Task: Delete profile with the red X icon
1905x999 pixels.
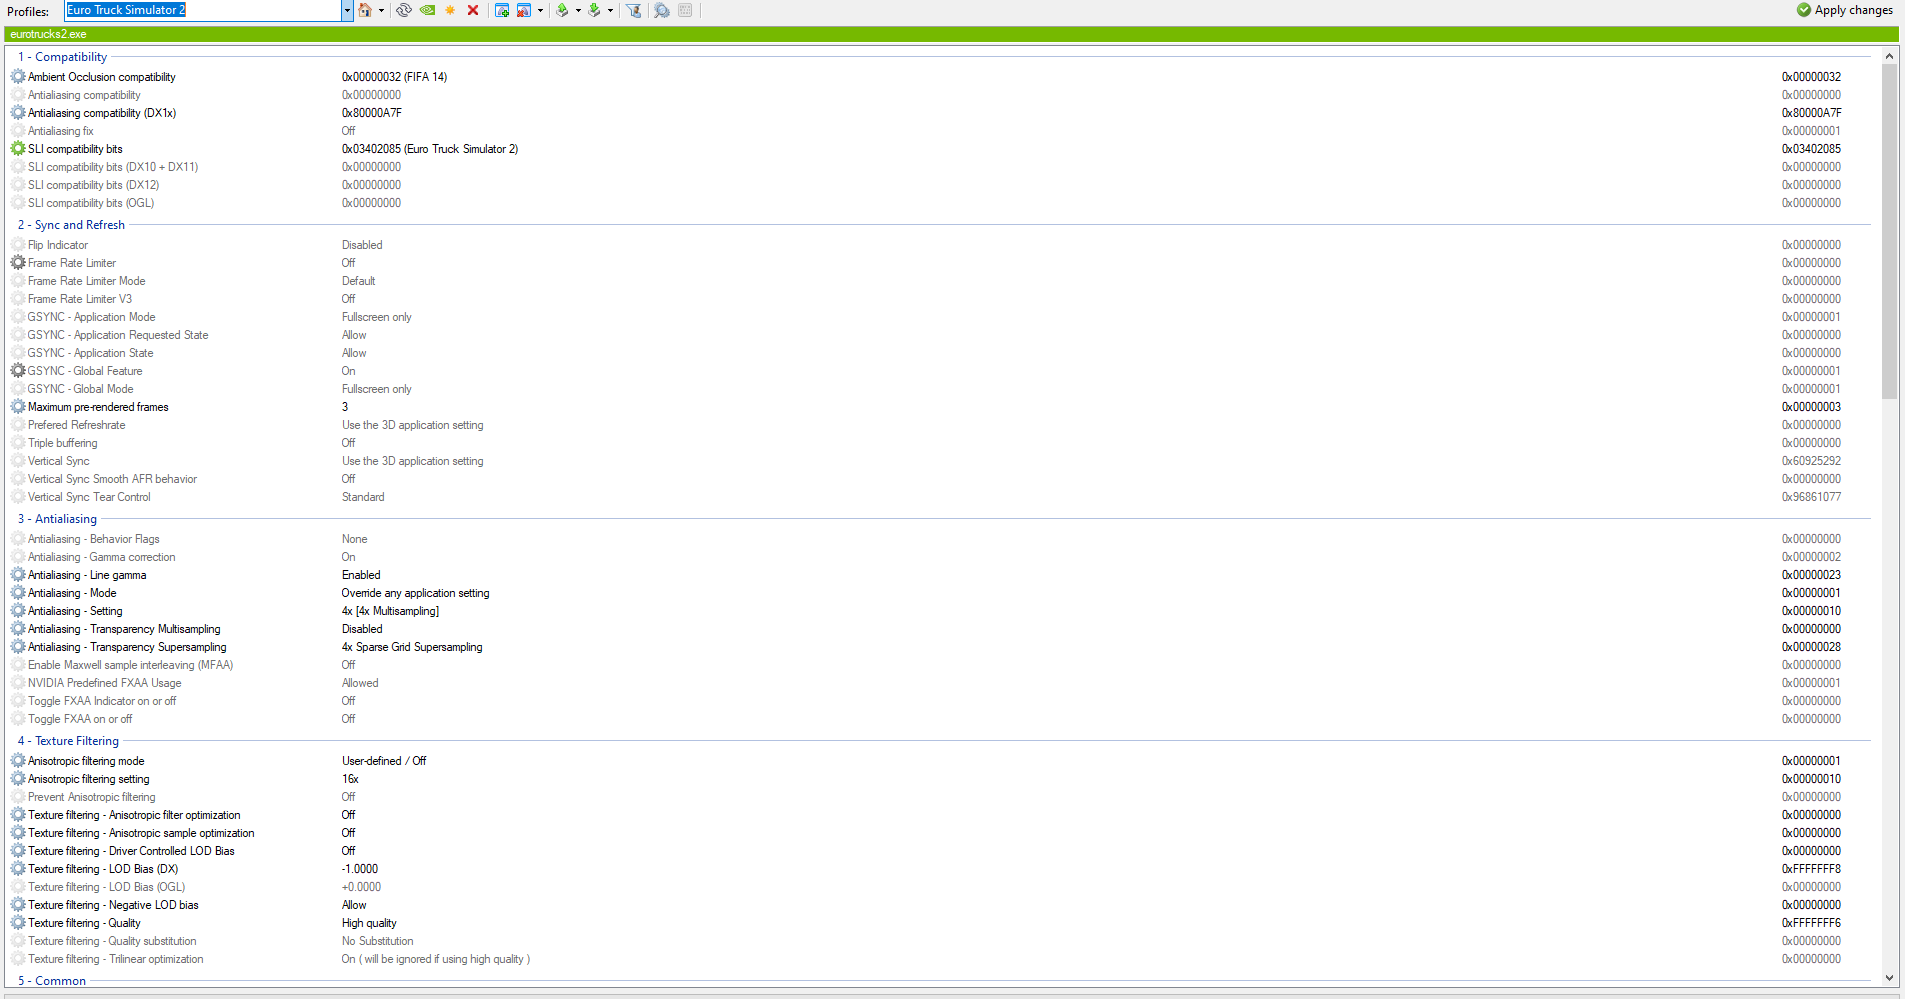Action: click(x=473, y=10)
